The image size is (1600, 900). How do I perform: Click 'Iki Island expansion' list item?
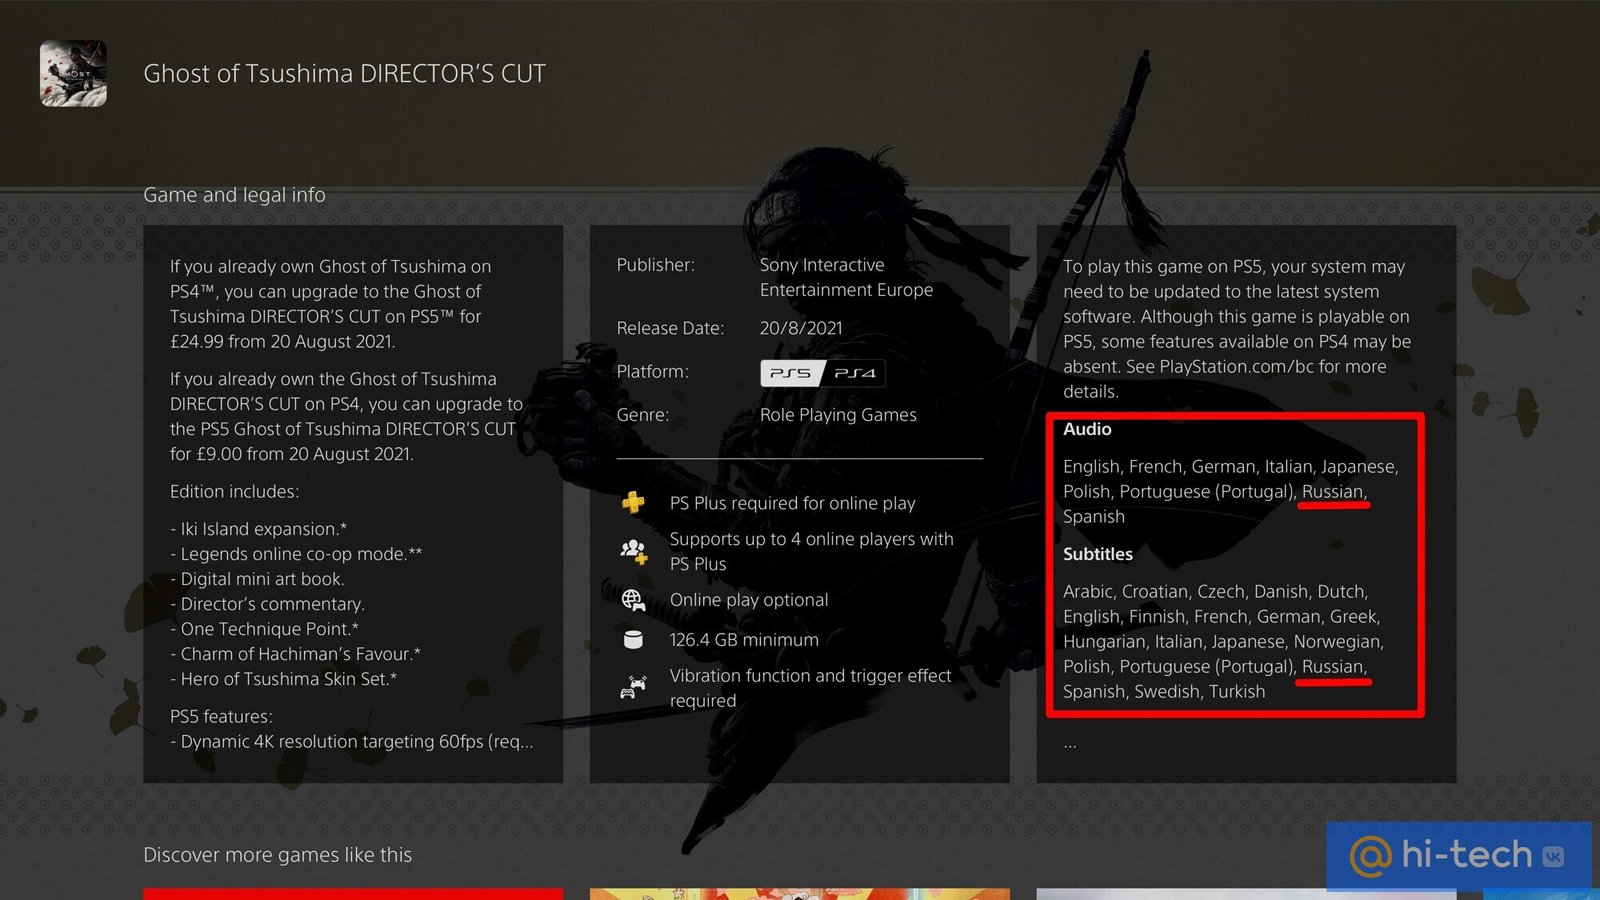(x=259, y=529)
